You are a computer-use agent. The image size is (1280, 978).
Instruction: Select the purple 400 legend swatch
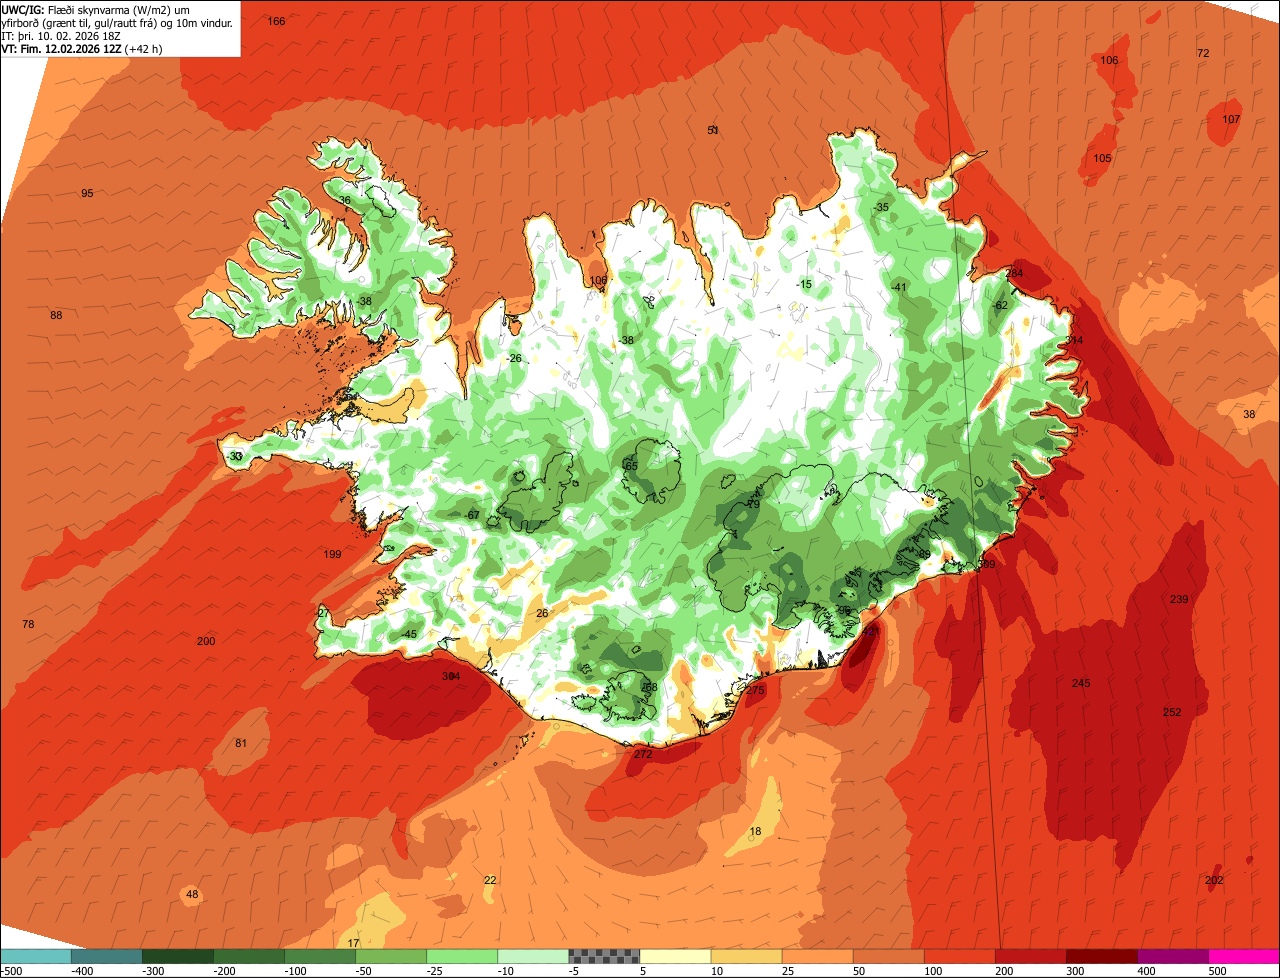click(x=1172, y=956)
